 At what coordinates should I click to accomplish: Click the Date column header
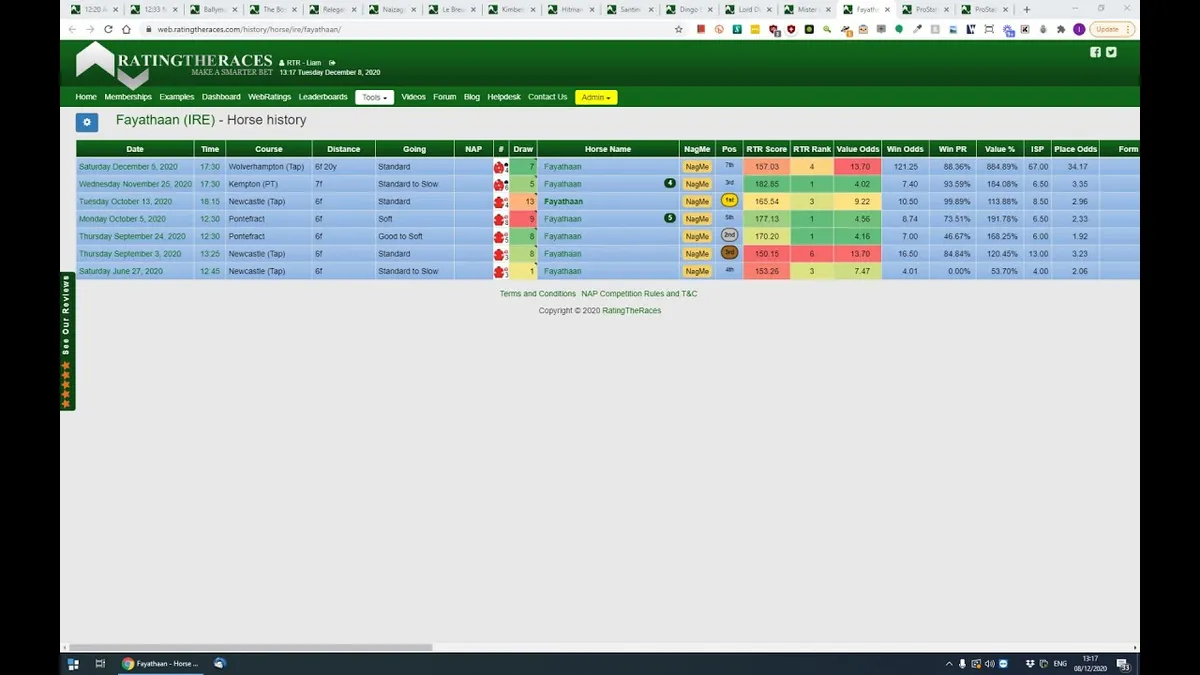pyautogui.click(x=135, y=149)
